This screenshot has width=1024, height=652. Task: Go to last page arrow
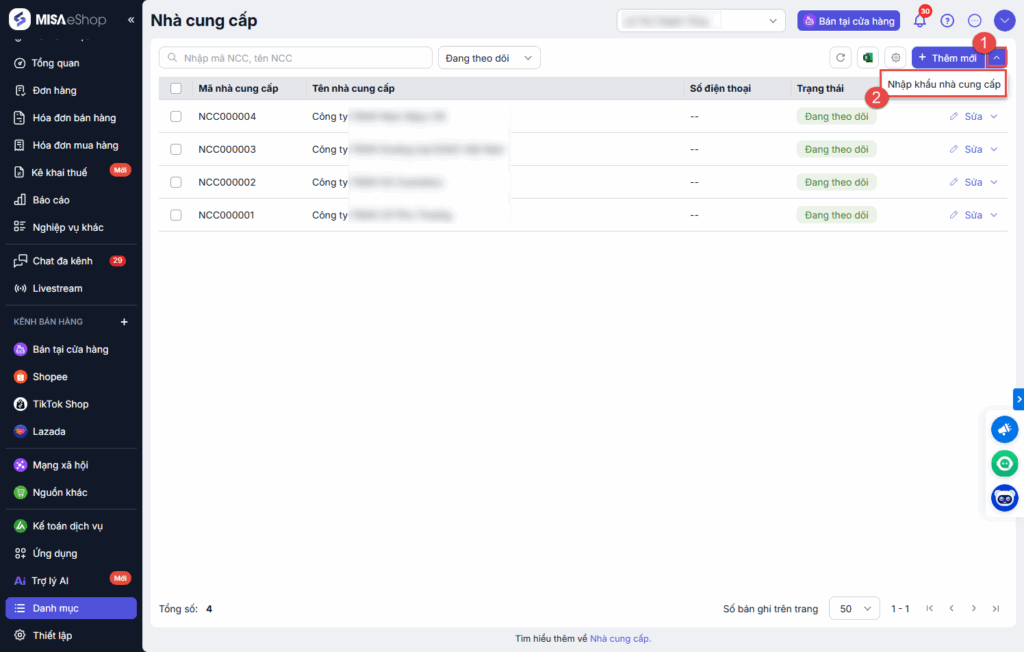click(x=996, y=608)
